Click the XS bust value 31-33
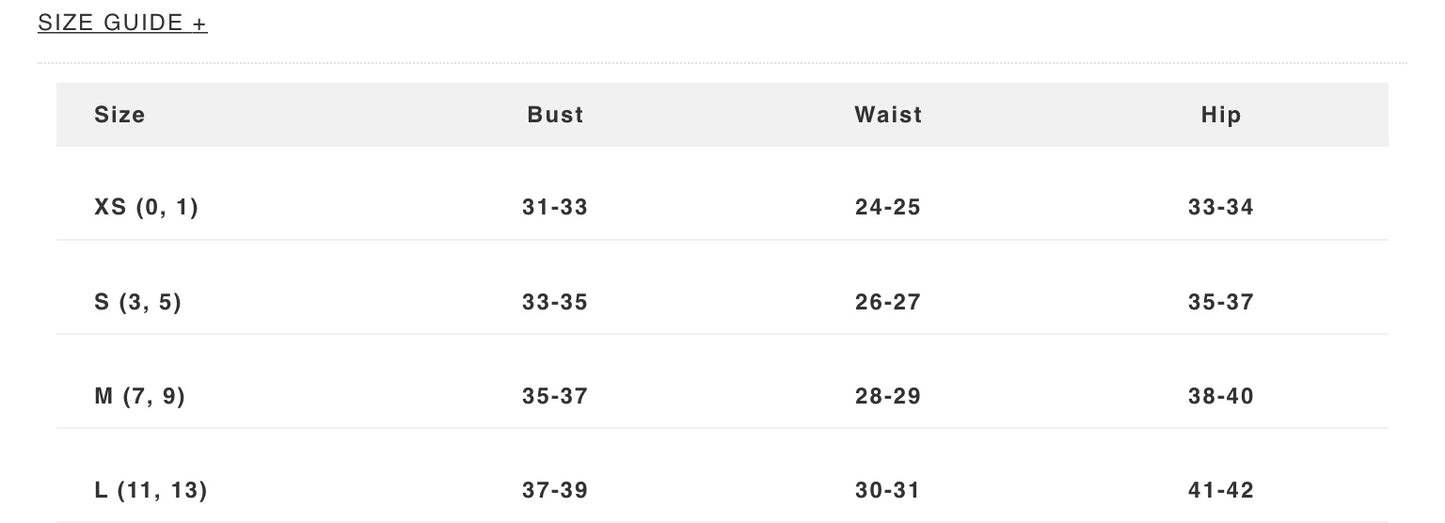Screen dimensions: 1445x523 point(555,208)
